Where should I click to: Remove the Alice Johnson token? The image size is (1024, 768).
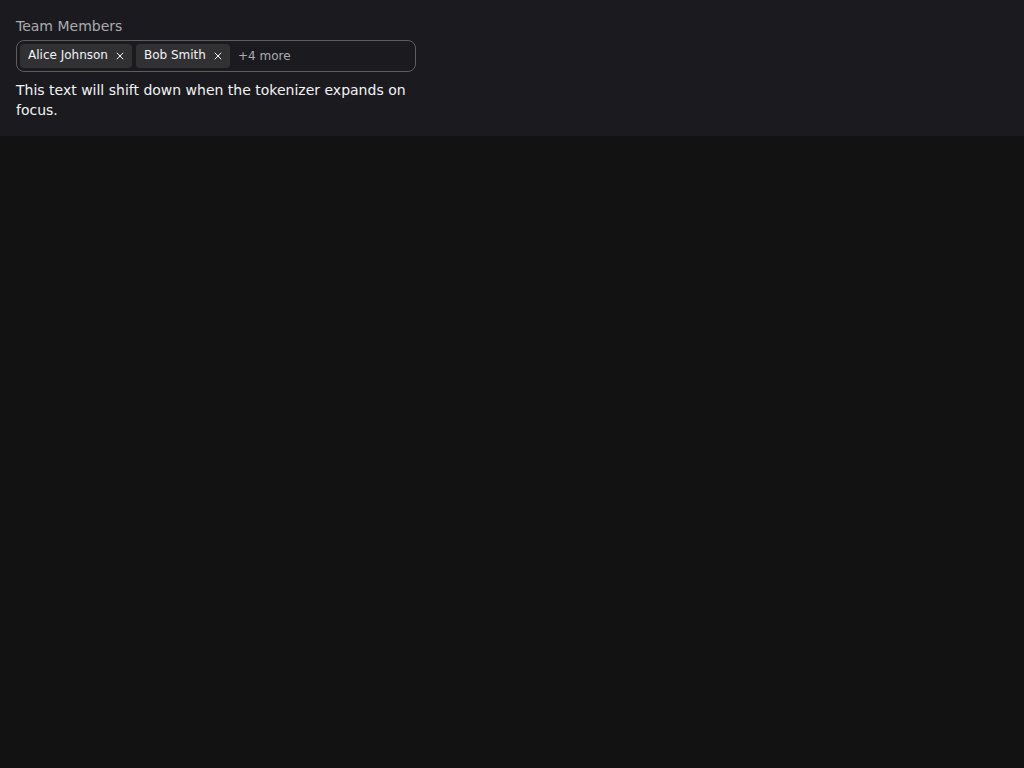120,56
